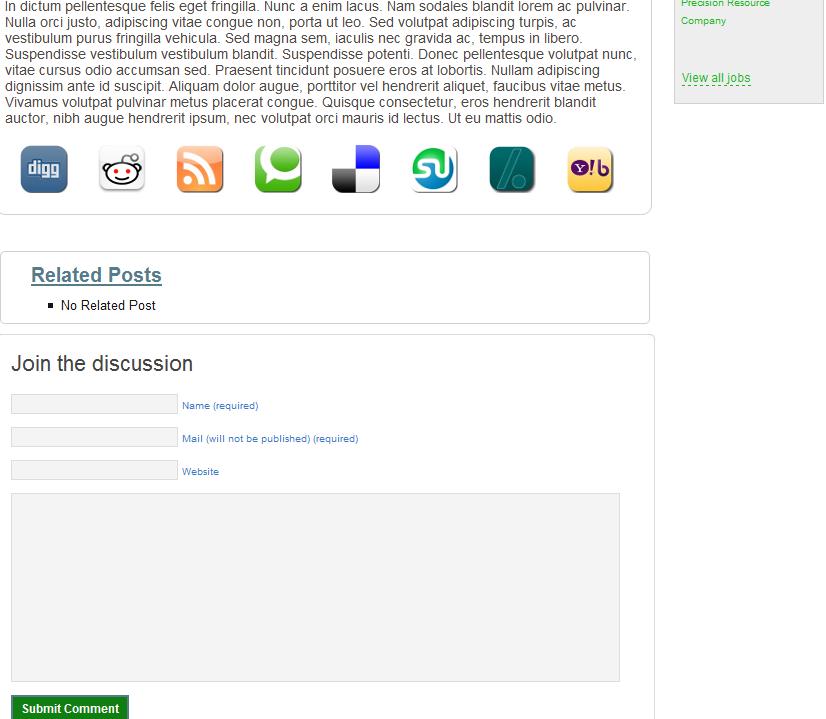Share the post on Digg
This screenshot has height=719, width=826.
pos(44,169)
